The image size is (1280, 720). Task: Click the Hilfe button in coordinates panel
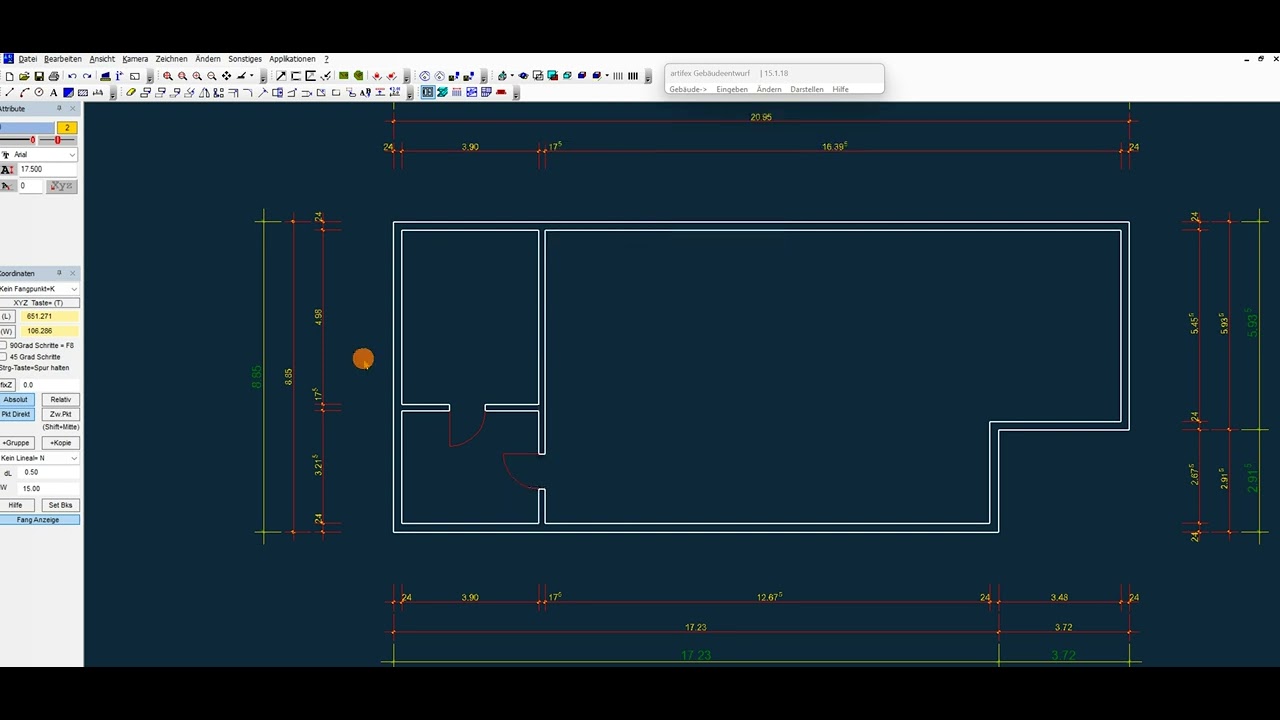[x=15, y=505]
